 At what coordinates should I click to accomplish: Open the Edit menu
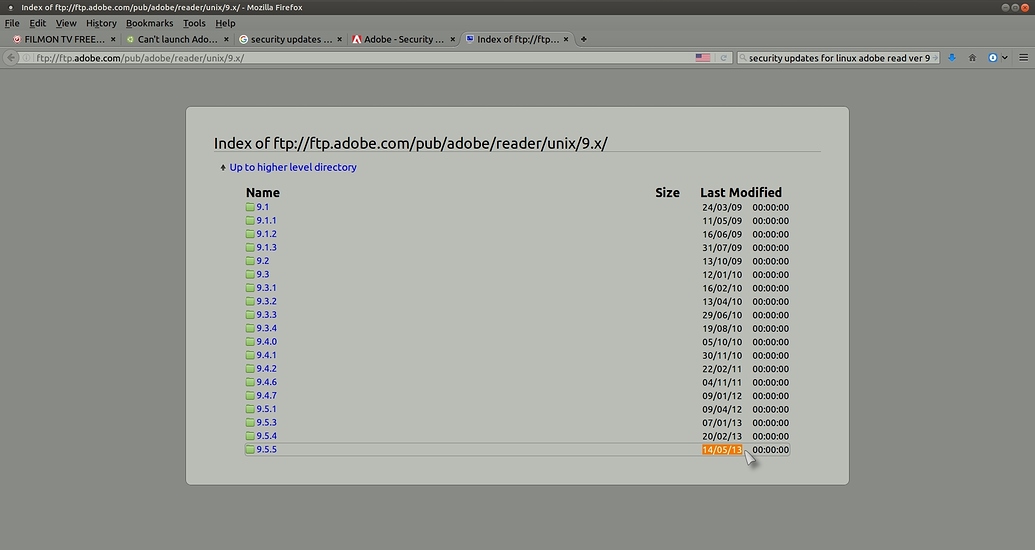[38, 23]
